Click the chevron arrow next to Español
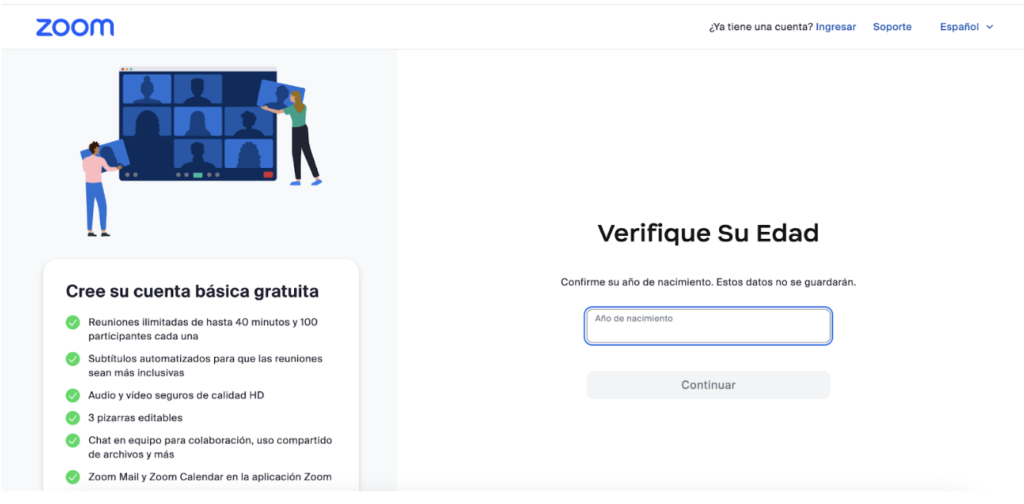 989,27
